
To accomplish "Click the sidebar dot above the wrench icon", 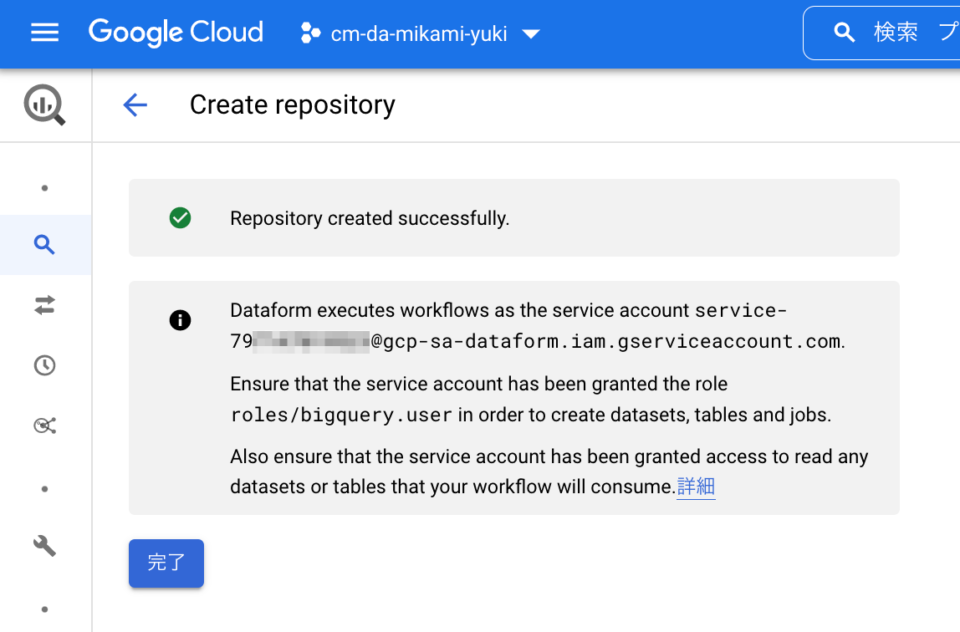I will pyautogui.click(x=45, y=489).
